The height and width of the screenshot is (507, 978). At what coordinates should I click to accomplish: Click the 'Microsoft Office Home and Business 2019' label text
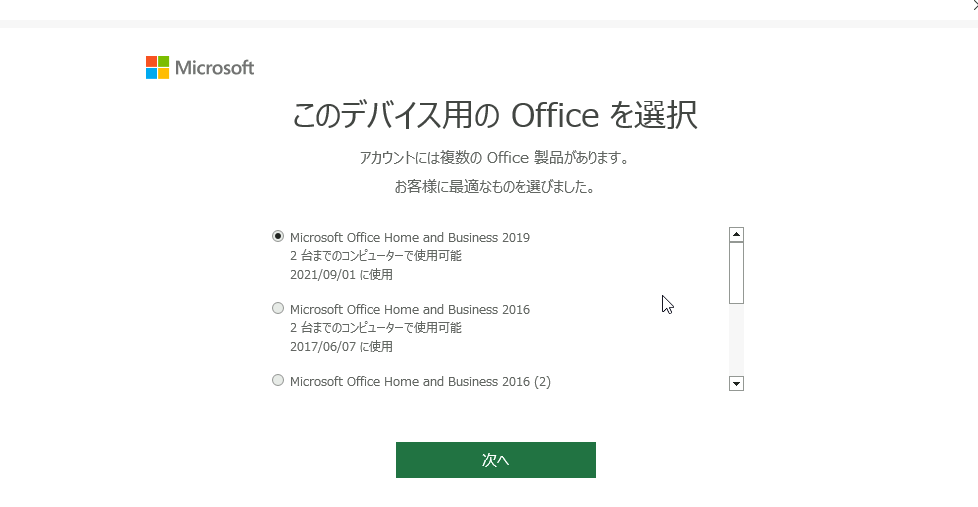(409, 238)
